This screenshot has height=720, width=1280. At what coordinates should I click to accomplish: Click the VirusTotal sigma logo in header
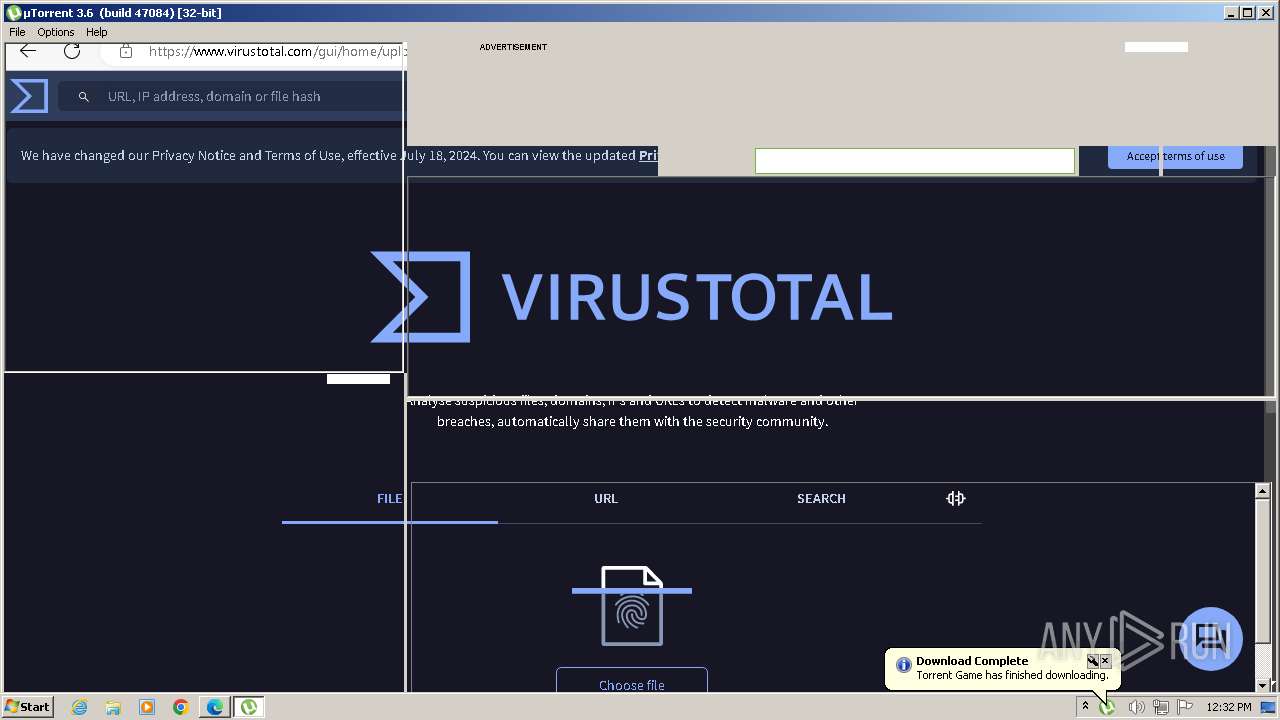(x=29, y=96)
